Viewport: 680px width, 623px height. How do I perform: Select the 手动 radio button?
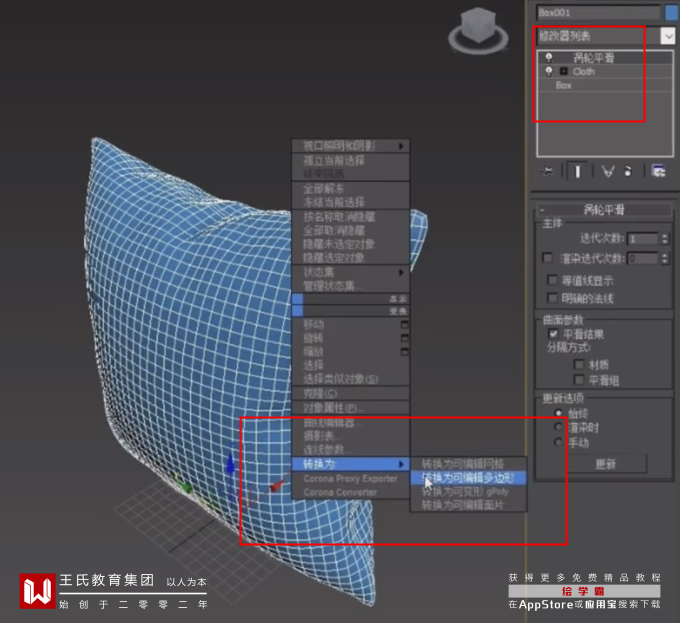pos(559,442)
